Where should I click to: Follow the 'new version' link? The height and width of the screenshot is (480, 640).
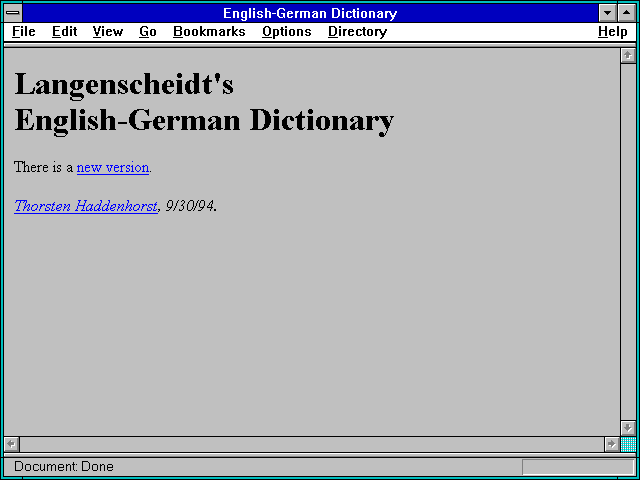(x=113, y=167)
